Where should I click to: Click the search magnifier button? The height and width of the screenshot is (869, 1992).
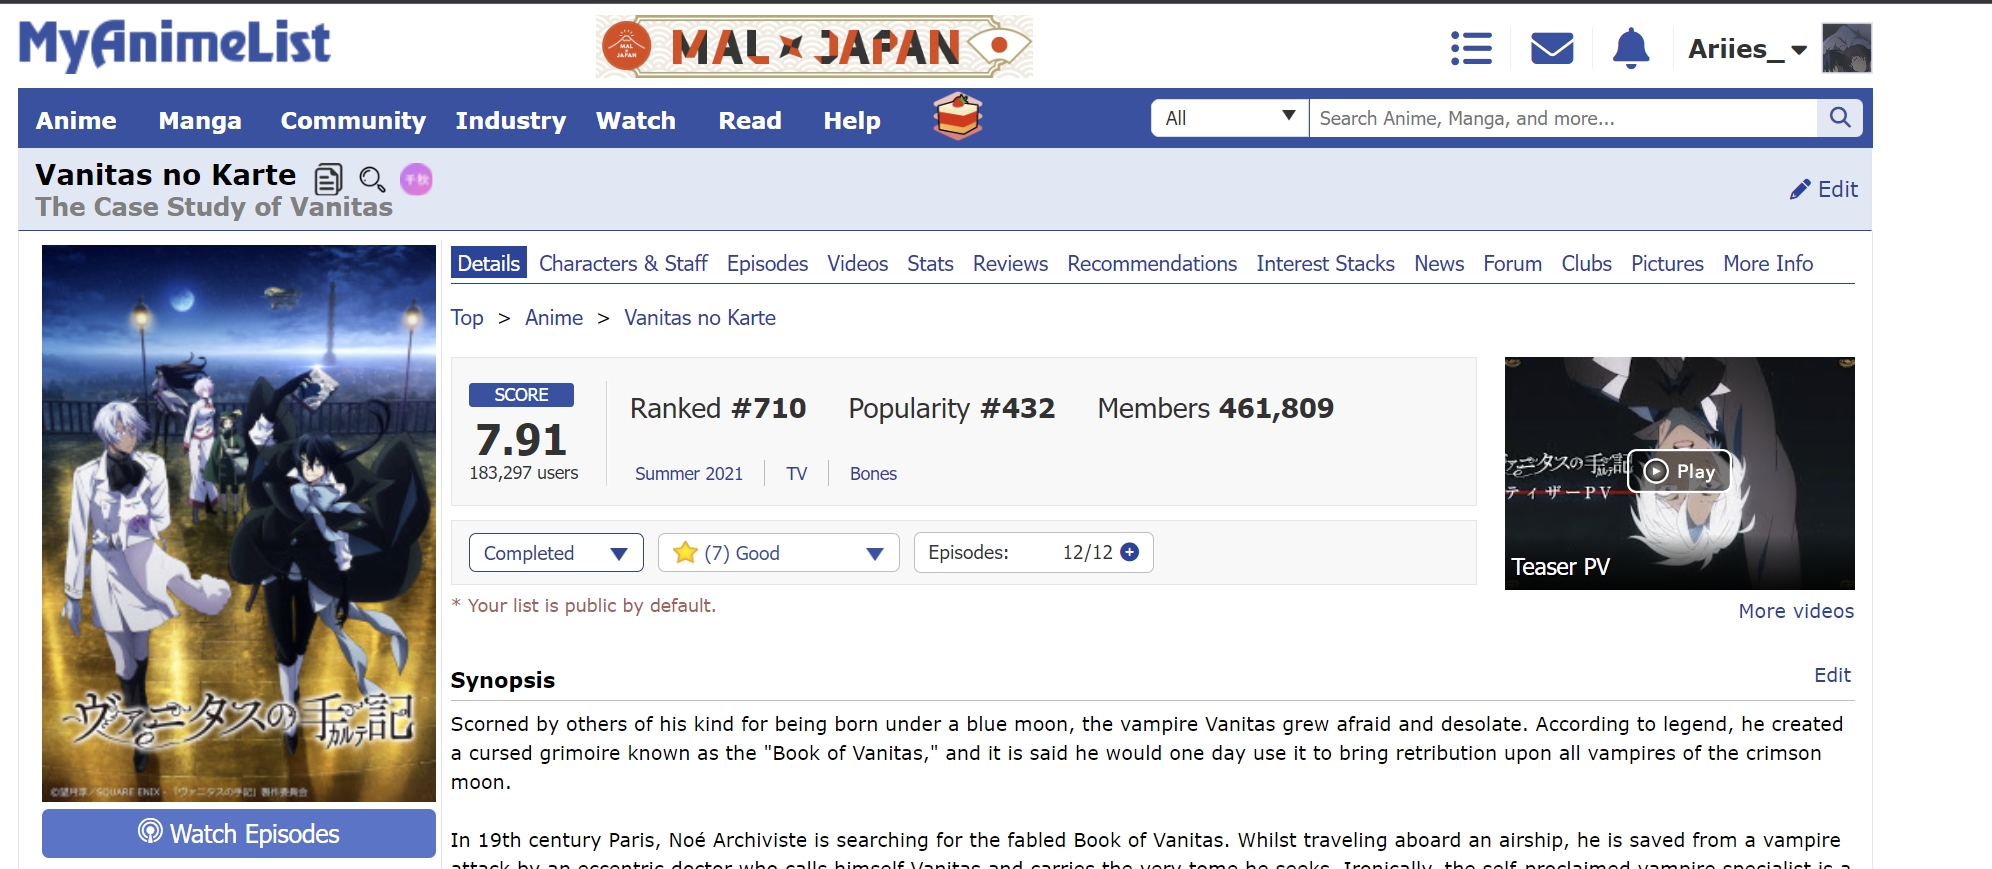[x=1840, y=118]
